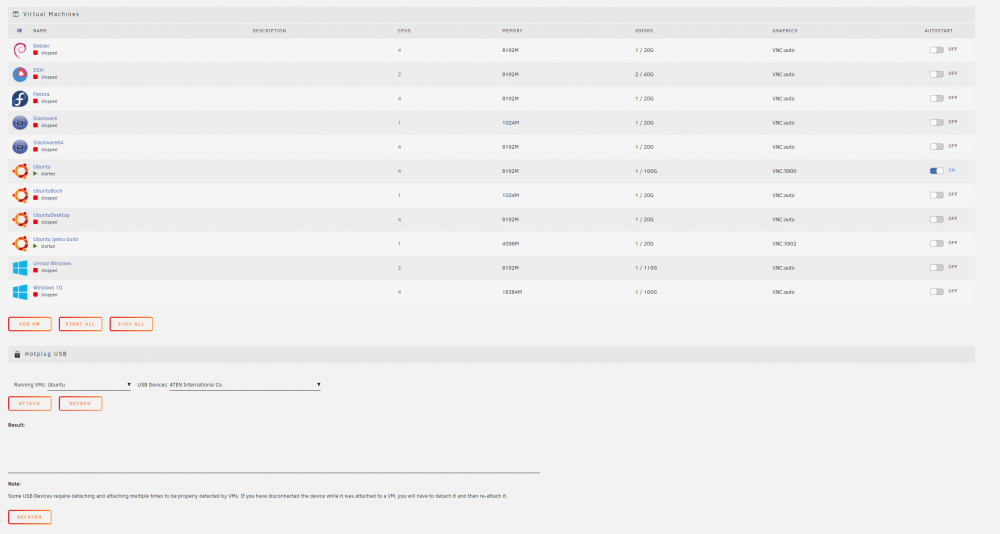Expand CPU count 4 for Fedora
Viewport: 1000px width, 534px height.
pyautogui.click(x=399, y=99)
